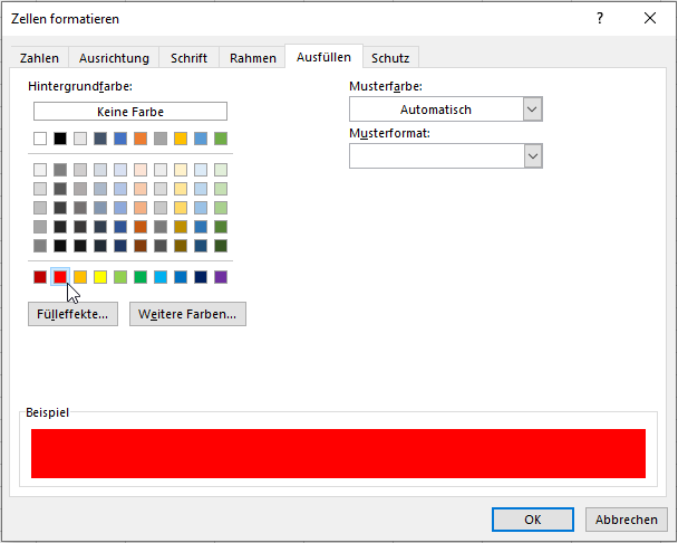The height and width of the screenshot is (543, 677).
Task: Close the Zellen formatieren dialog
Action: coord(650,18)
